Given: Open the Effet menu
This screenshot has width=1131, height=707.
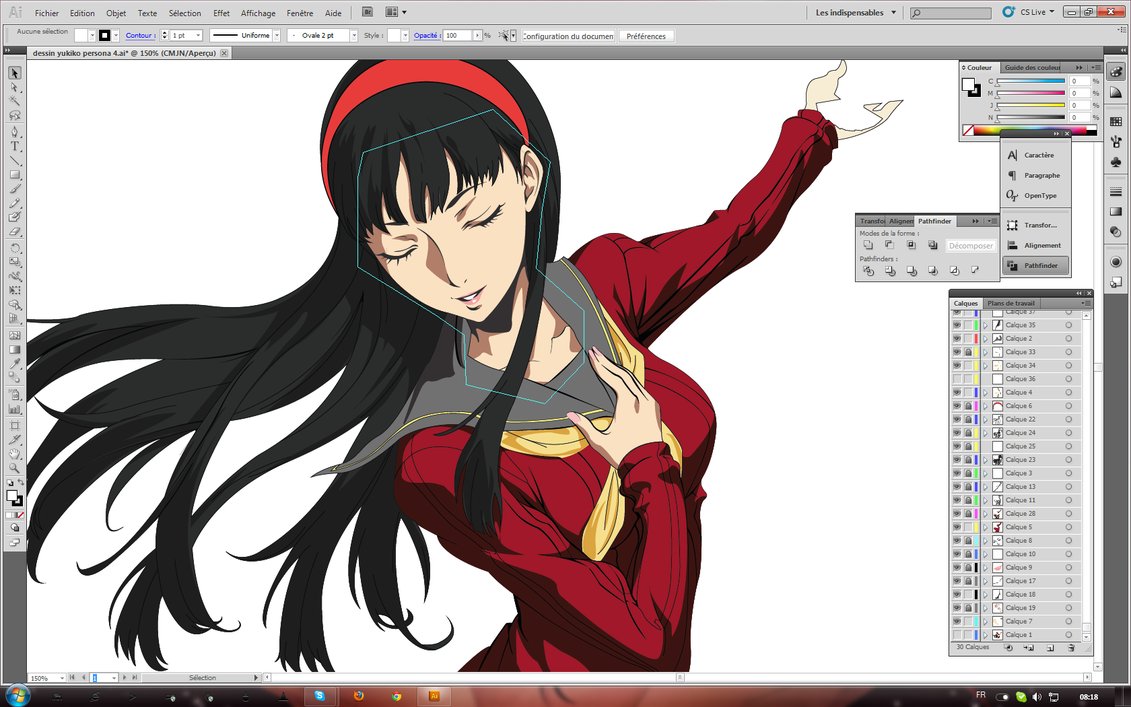Looking at the screenshot, I should 221,14.
